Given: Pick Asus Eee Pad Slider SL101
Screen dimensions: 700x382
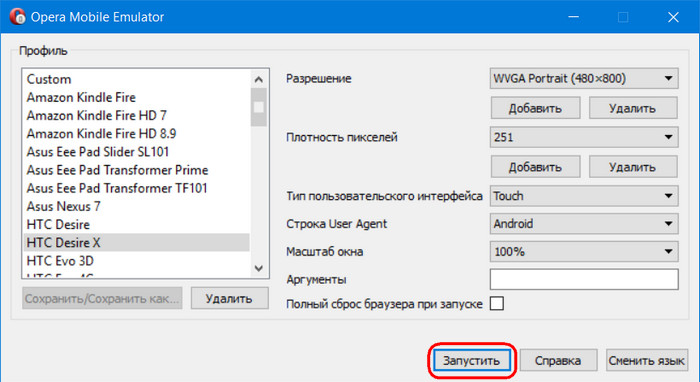Looking at the screenshot, I should pyautogui.click(x=137, y=152).
